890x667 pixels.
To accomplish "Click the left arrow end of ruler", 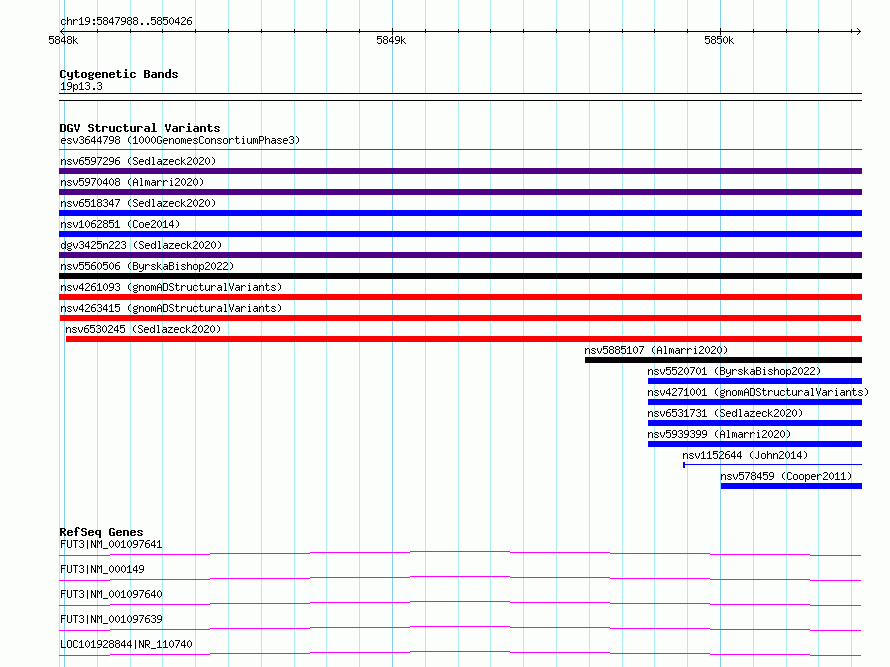I will click(x=63, y=31).
